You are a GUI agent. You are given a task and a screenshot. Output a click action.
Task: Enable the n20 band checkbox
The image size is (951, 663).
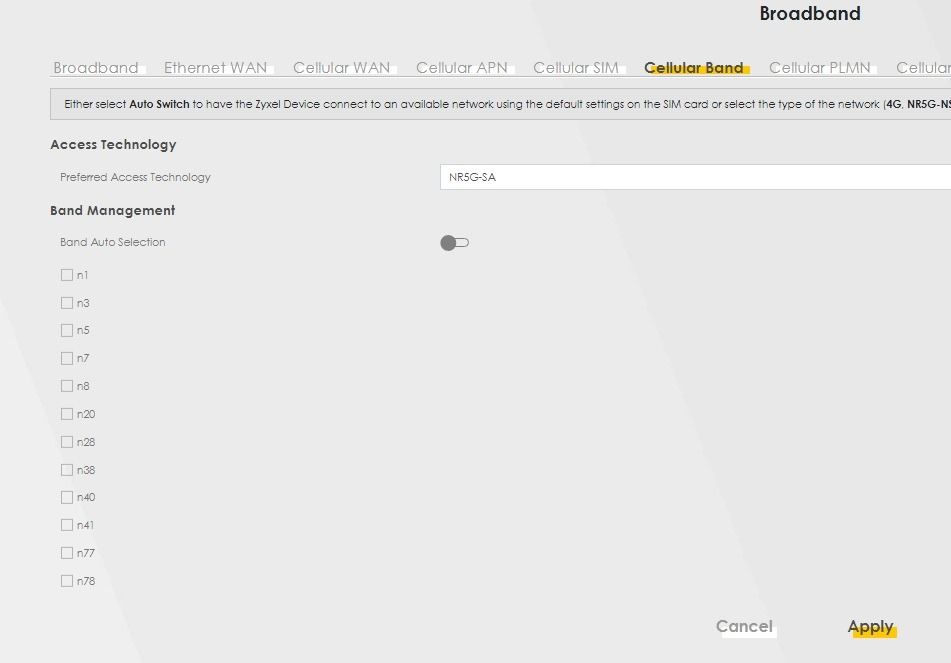pos(67,414)
